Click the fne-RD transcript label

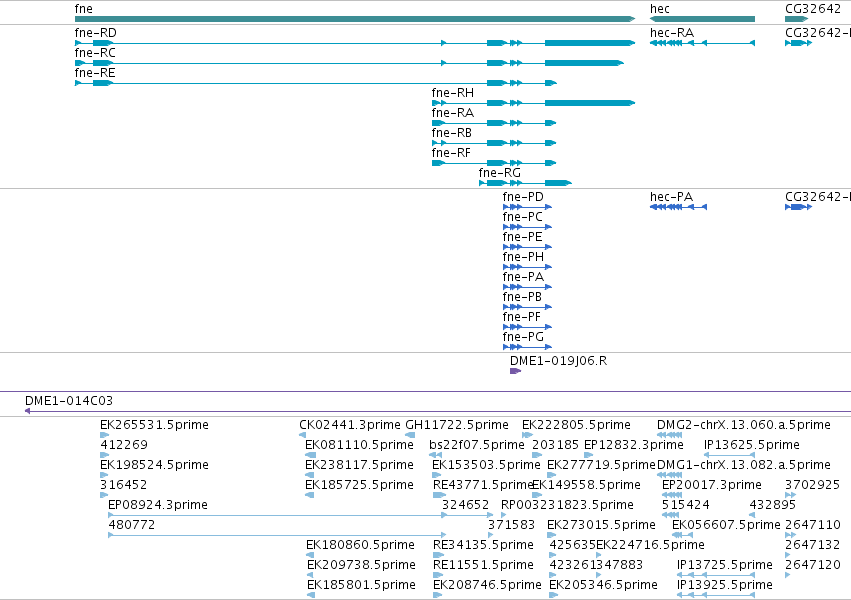(x=96, y=33)
